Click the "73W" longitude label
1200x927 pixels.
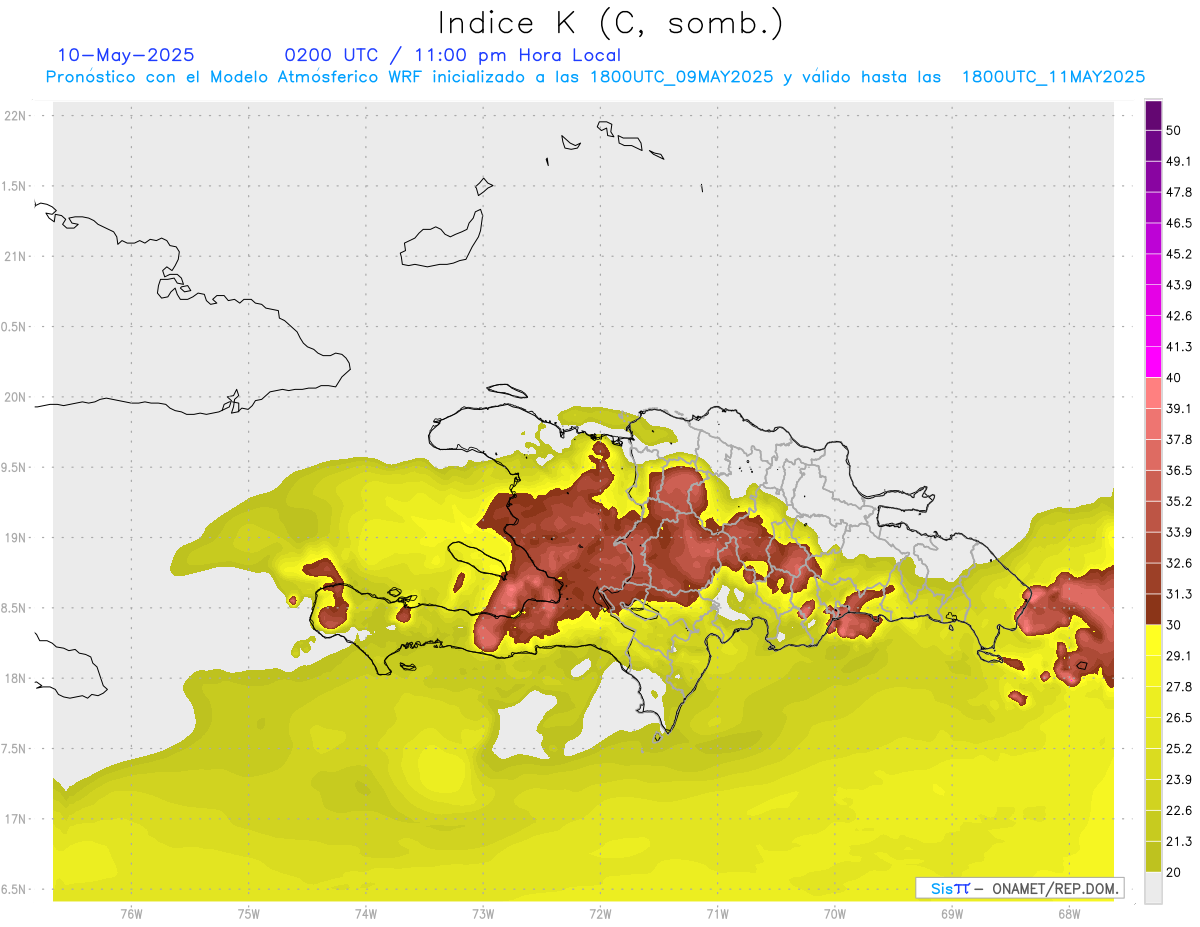pyautogui.click(x=483, y=913)
